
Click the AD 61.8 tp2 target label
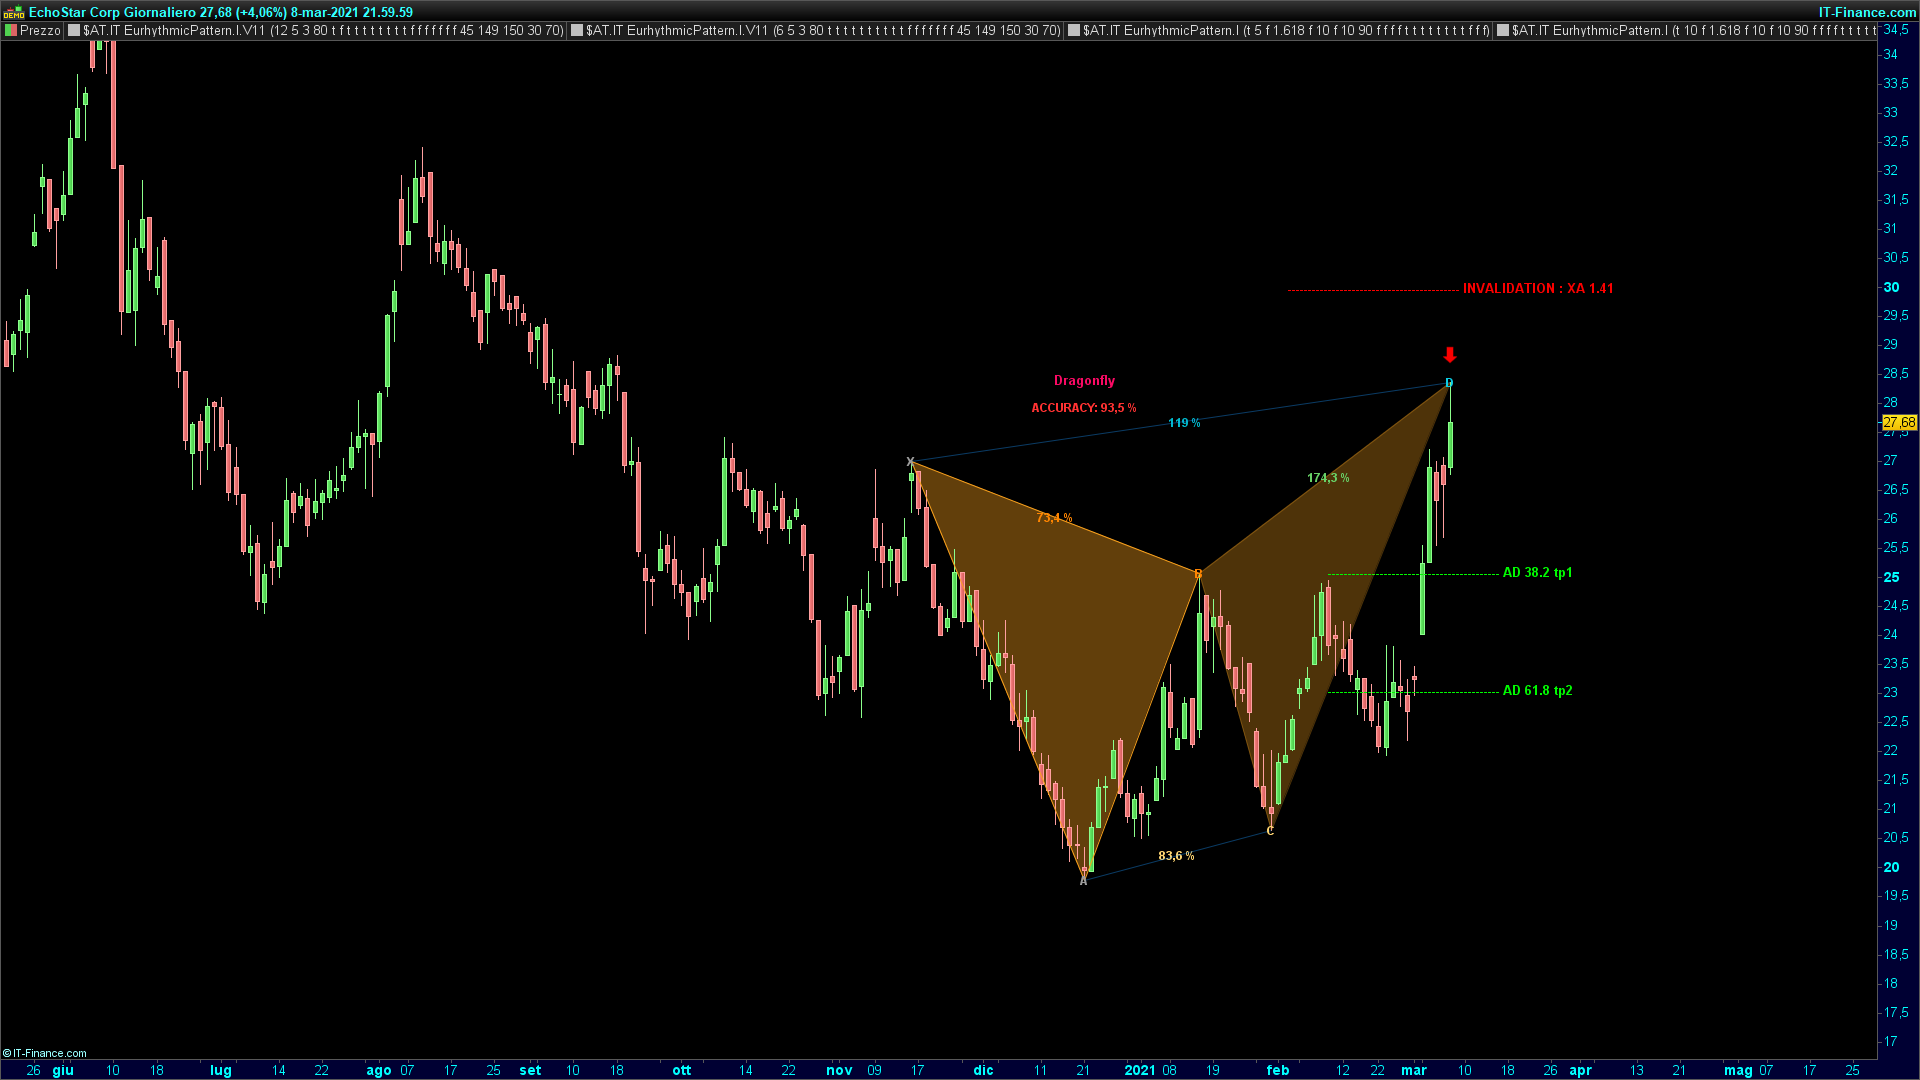click(x=1537, y=691)
